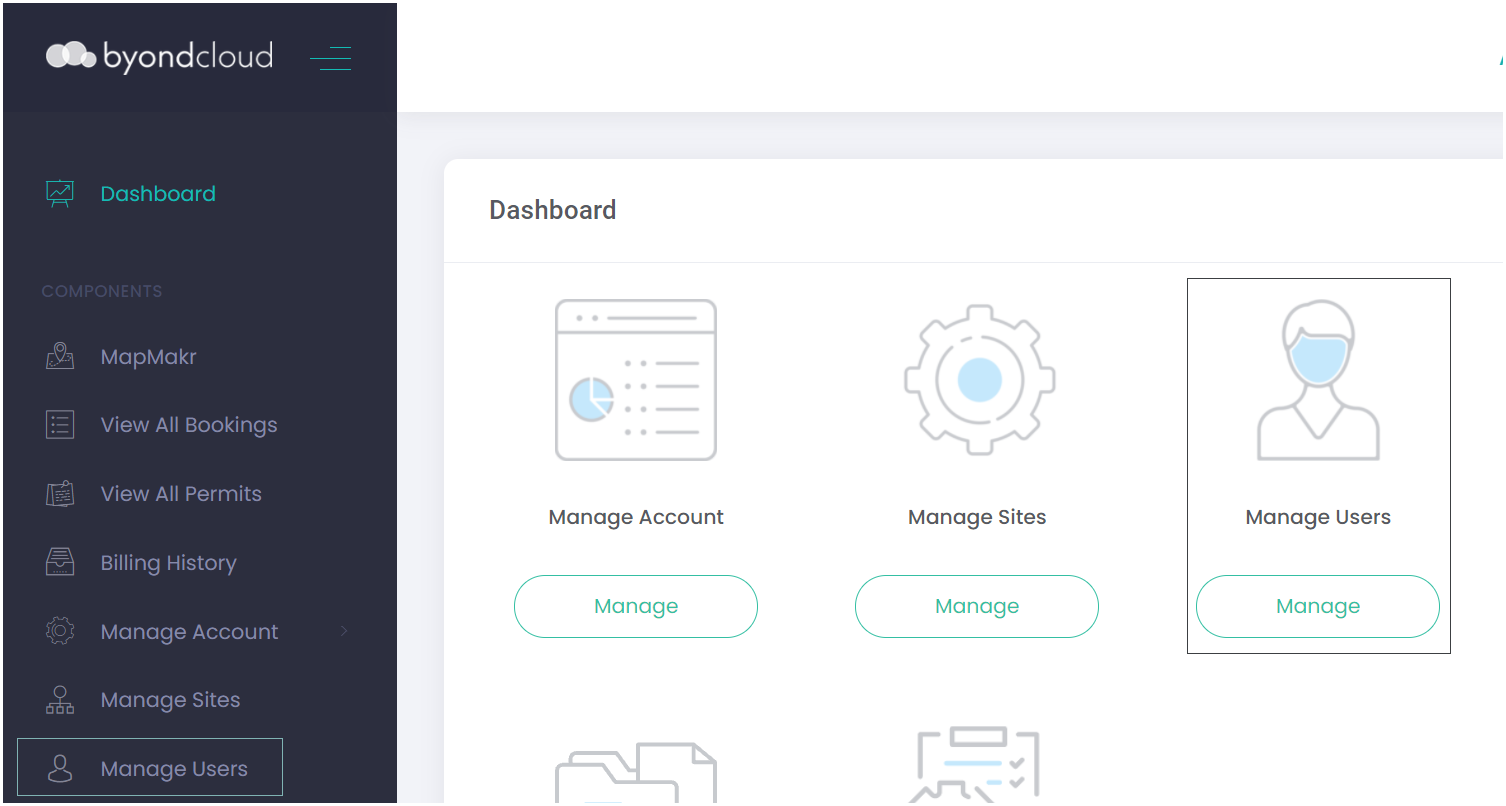Click the Manage Users card title
The width and height of the screenshot is (1506, 806).
point(1318,517)
